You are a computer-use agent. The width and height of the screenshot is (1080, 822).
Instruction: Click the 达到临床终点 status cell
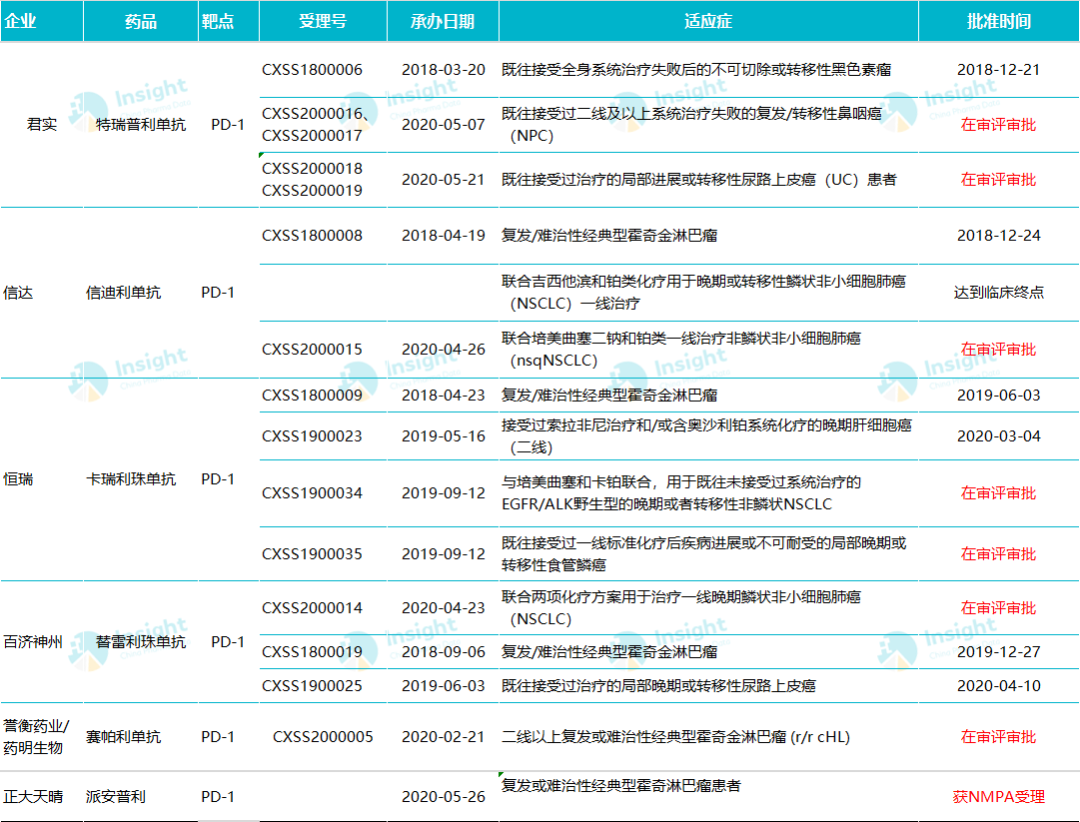click(999, 292)
